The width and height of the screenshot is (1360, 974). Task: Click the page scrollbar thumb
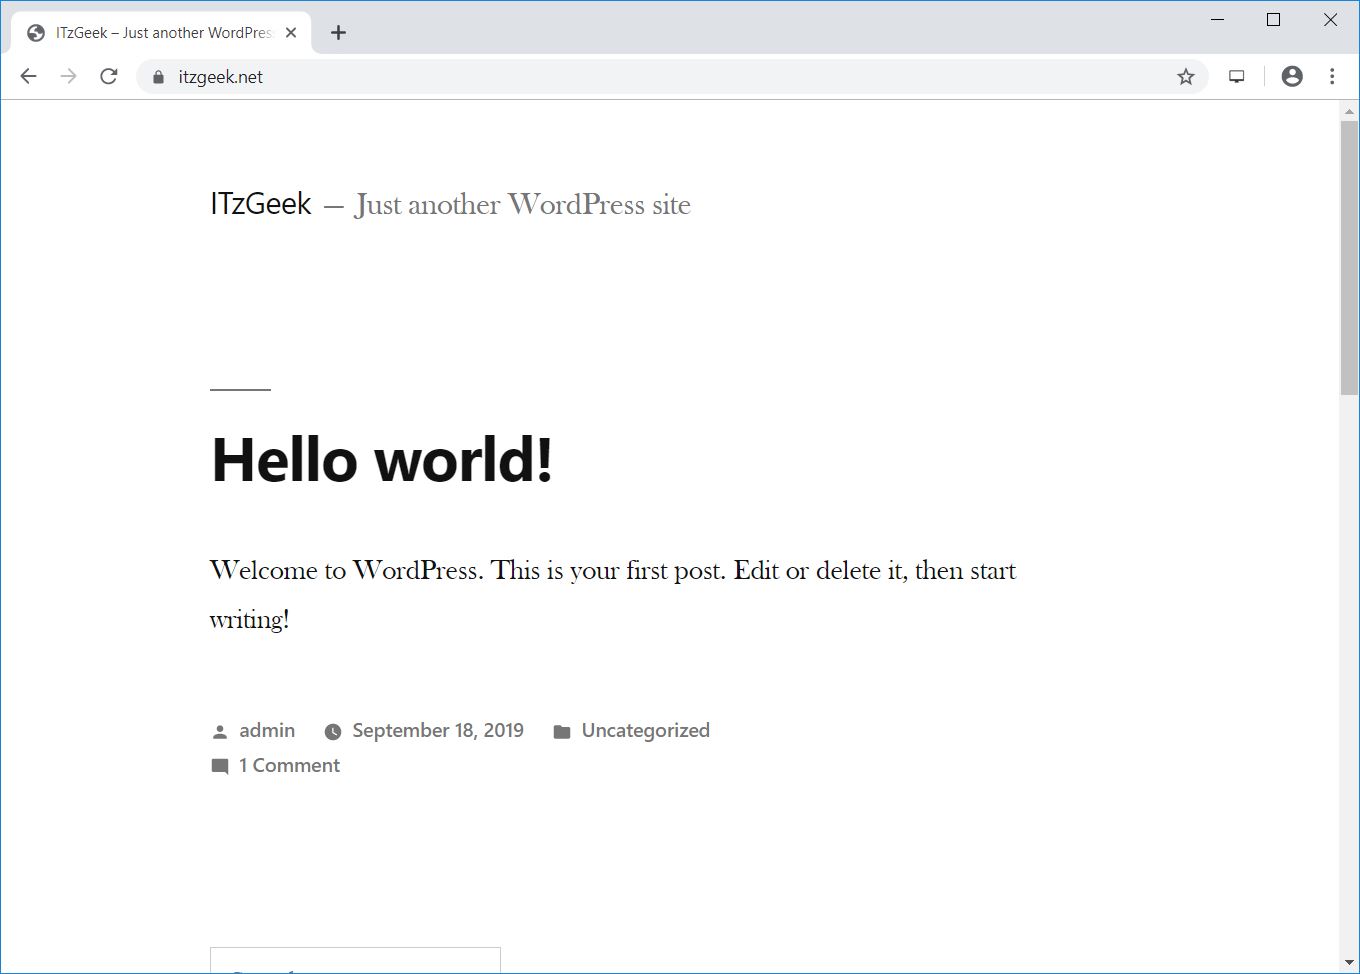coord(1349,260)
